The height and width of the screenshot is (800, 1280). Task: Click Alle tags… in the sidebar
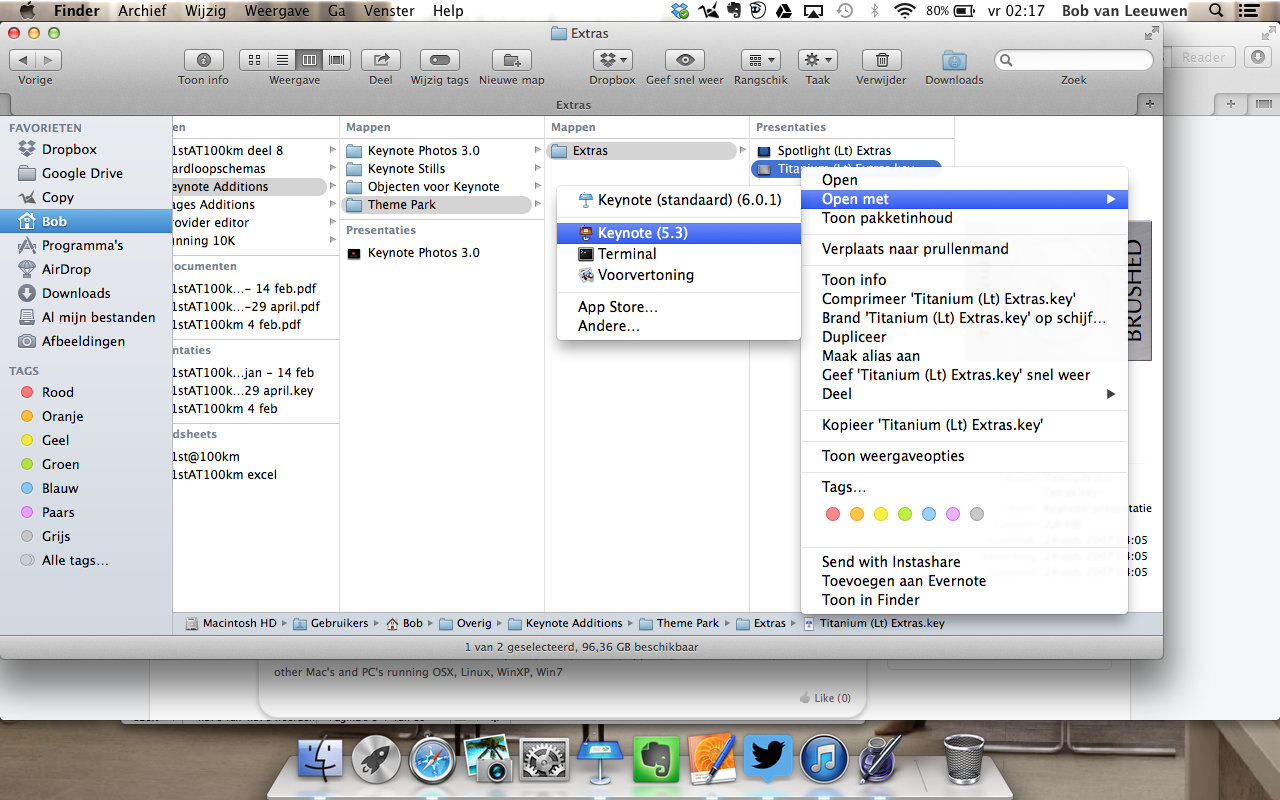(86, 560)
